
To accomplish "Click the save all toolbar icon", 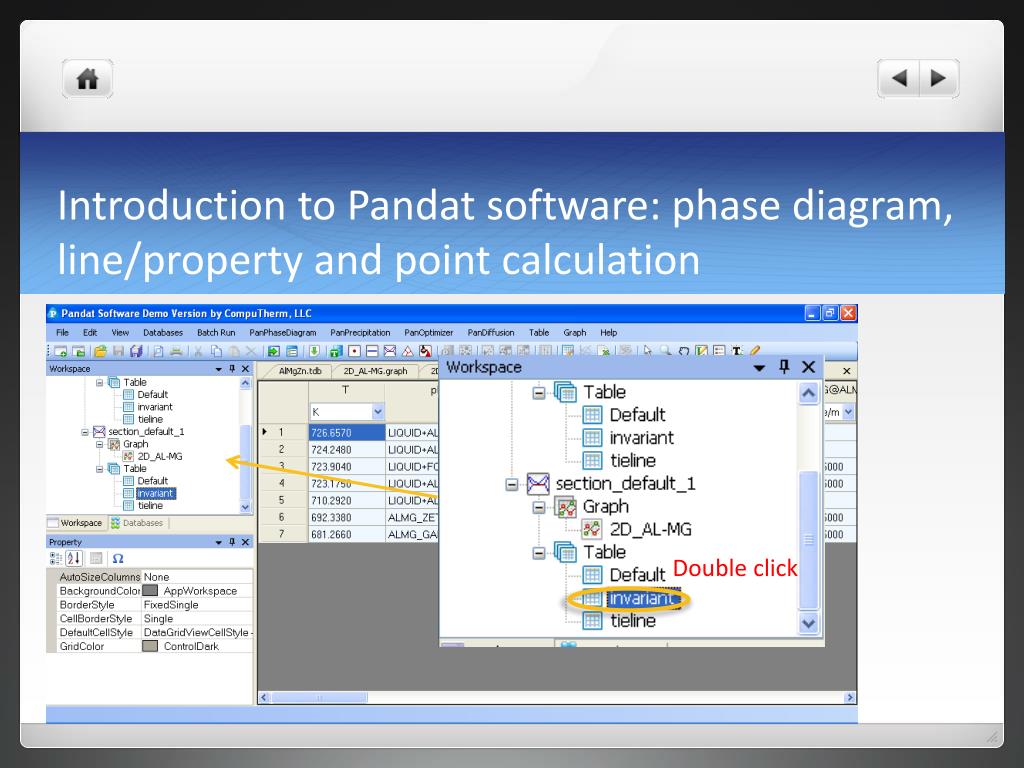I will [x=136, y=351].
